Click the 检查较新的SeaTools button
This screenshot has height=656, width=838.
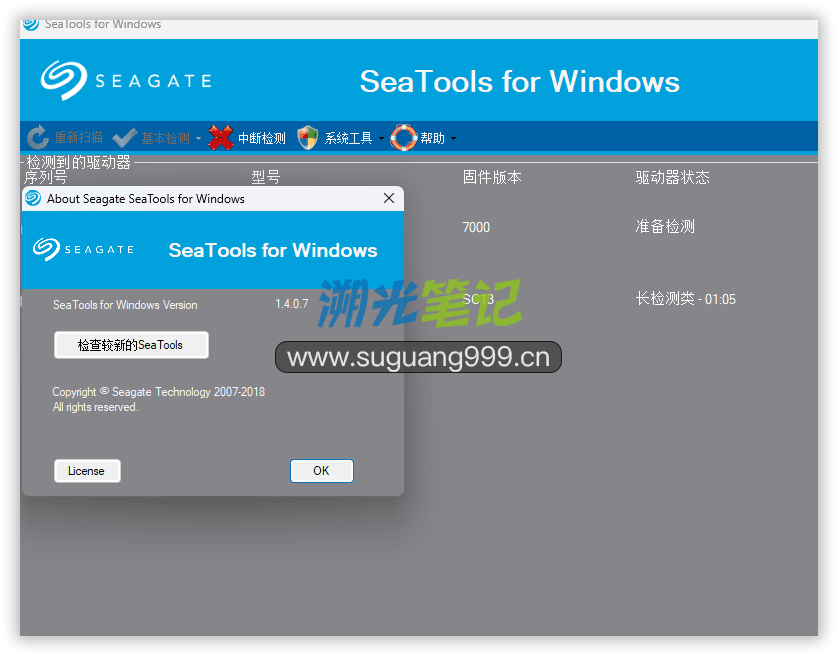pyautogui.click(x=131, y=345)
